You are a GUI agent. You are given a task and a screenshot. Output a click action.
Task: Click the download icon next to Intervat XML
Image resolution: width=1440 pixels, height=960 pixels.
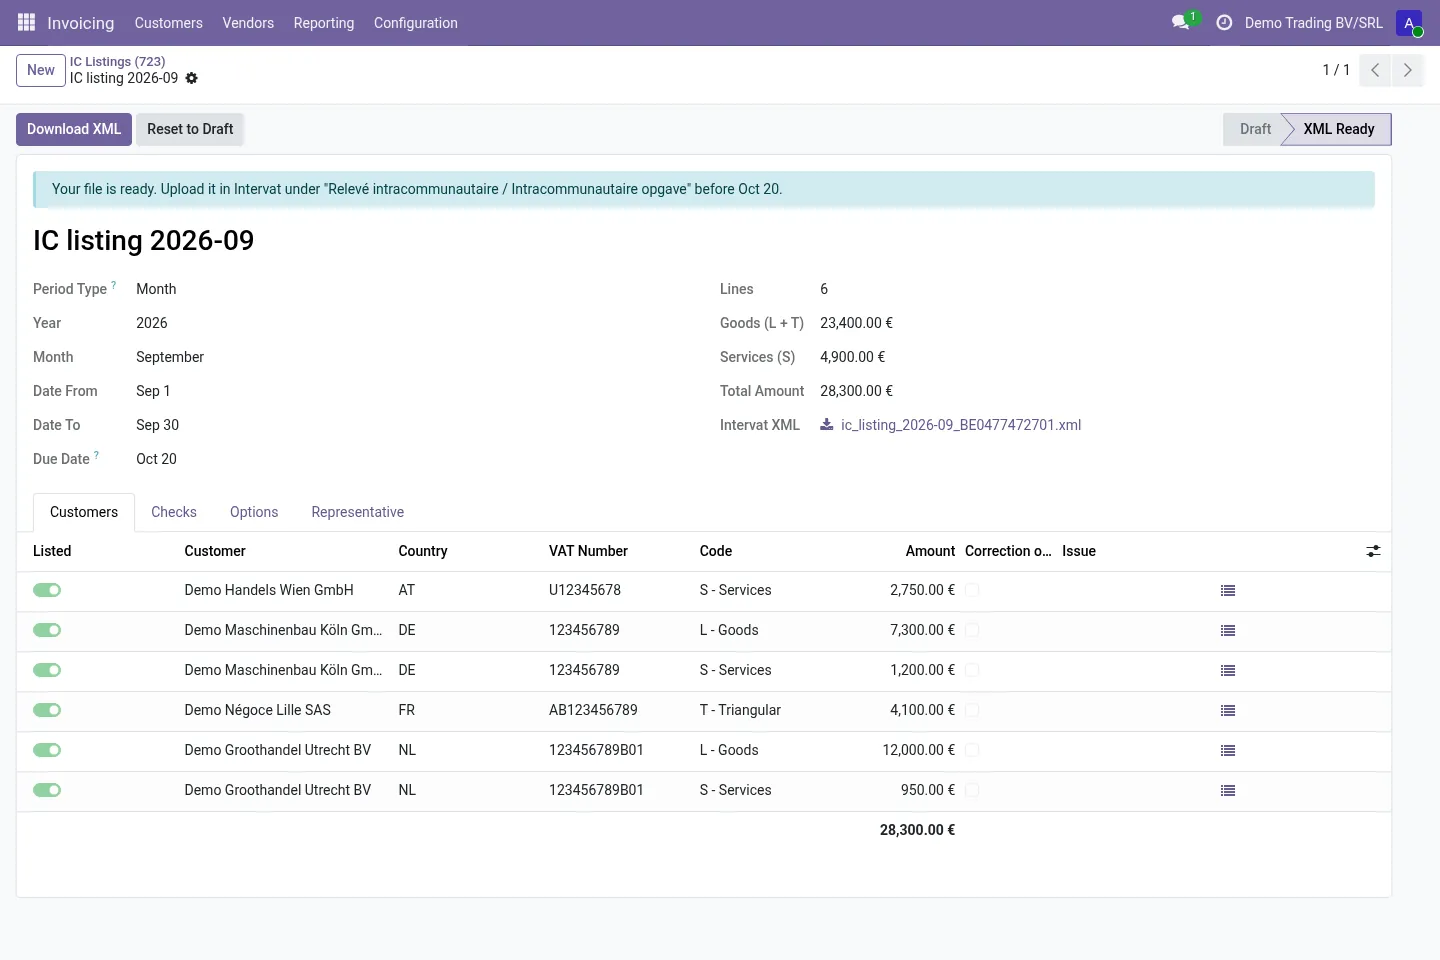click(x=827, y=425)
